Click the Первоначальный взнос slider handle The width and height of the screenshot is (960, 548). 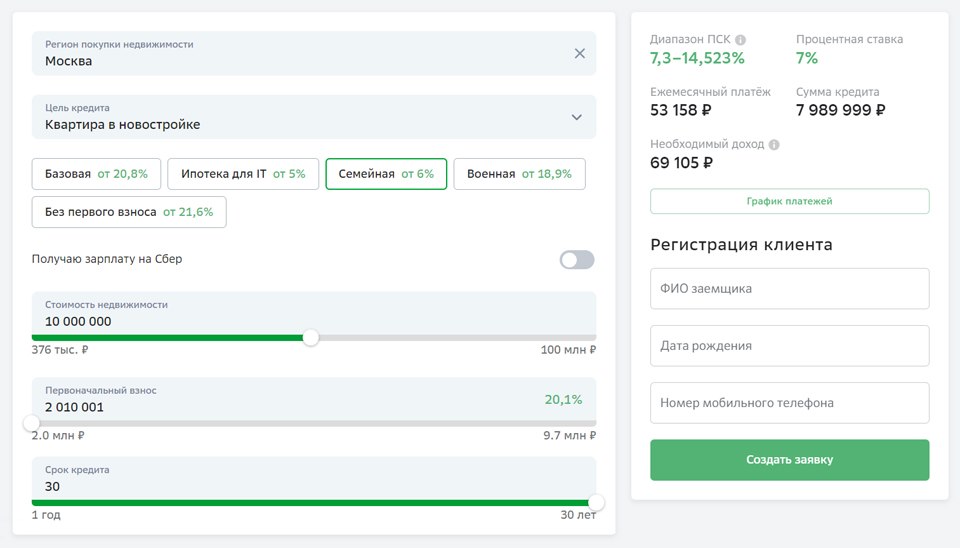tap(32, 423)
